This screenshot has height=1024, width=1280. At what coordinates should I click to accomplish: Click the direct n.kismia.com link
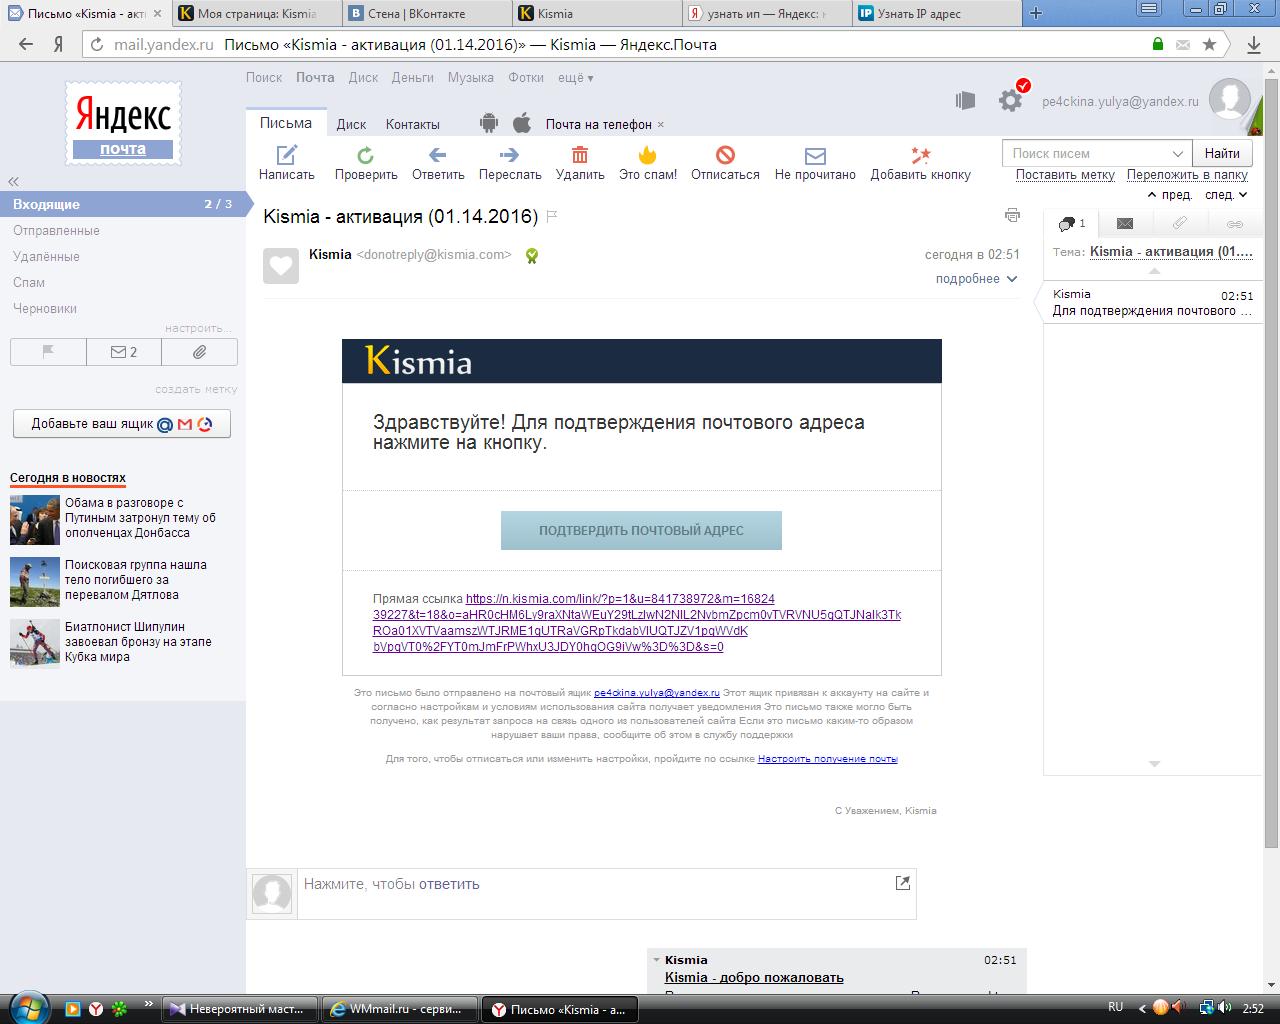pyautogui.click(x=636, y=622)
